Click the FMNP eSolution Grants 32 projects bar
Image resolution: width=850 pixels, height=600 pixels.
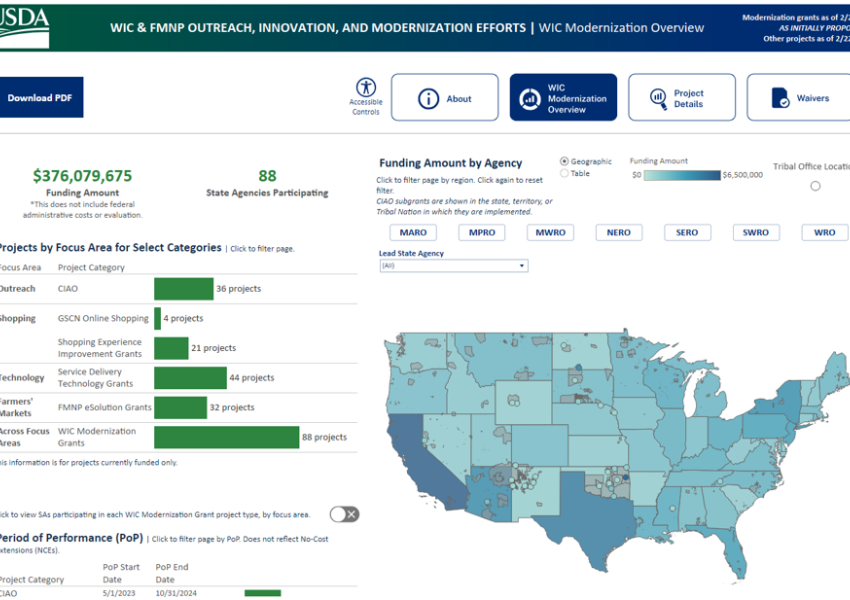(x=181, y=408)
